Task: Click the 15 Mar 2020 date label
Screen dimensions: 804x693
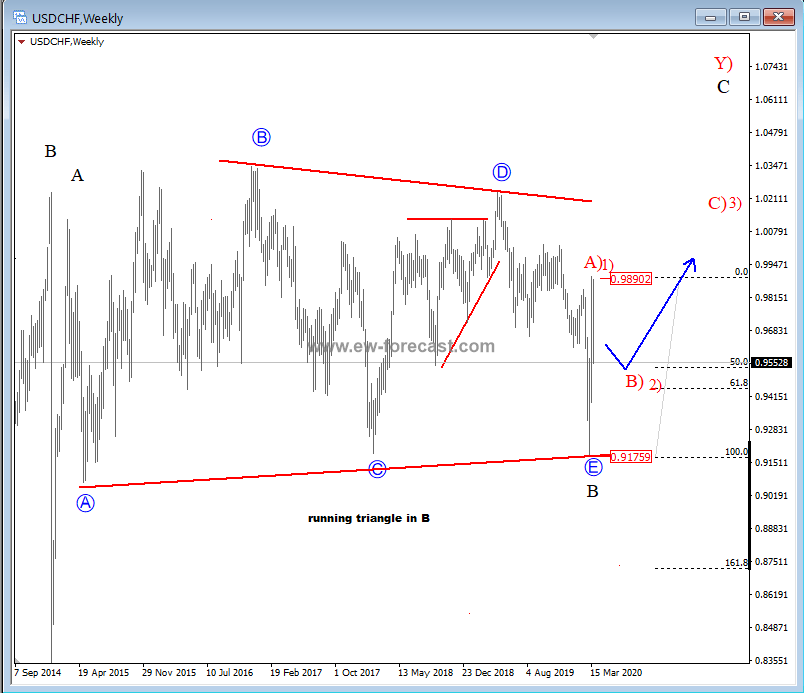Action: (617, 673)
